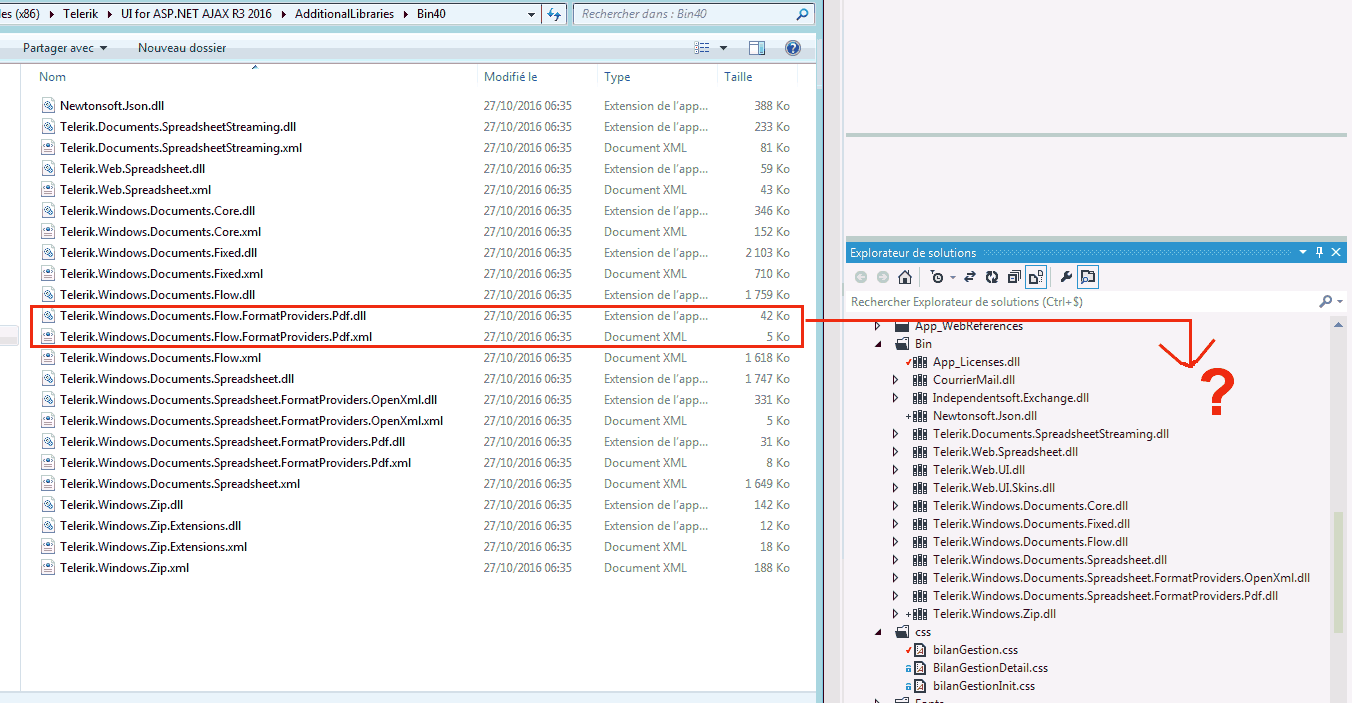Click AdditionalLibraries in the breadcrumb path
This screenshot has width=1352, height=703.
tap(344, 14)
